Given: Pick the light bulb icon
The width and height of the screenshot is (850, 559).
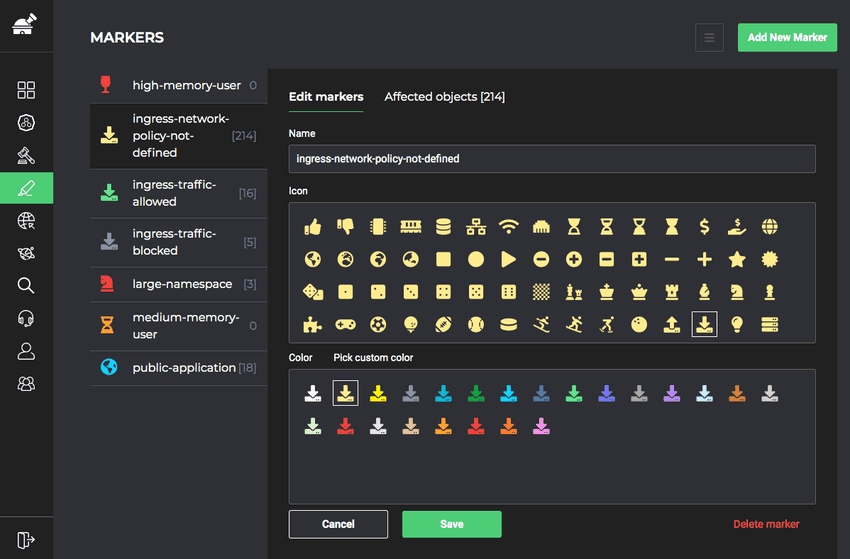Looking at the screenshot, I should pos(737,325).
